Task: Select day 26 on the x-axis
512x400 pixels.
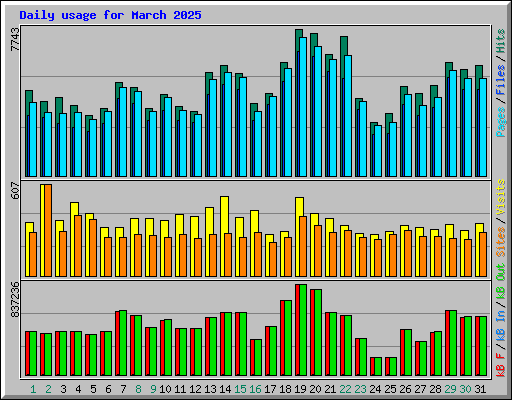Action: (x=405, y=389)
